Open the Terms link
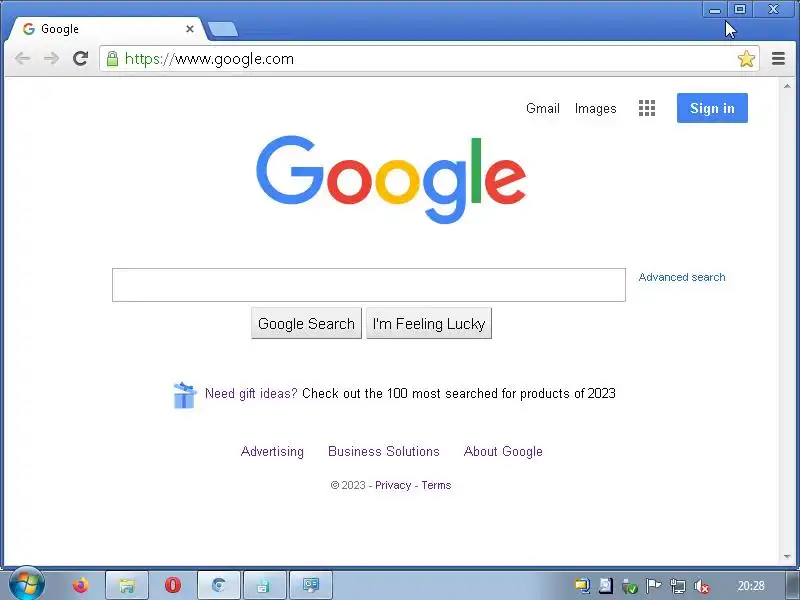Image resolution: width=800 pixels, height=600 pixels. click(x=436, y=485)
